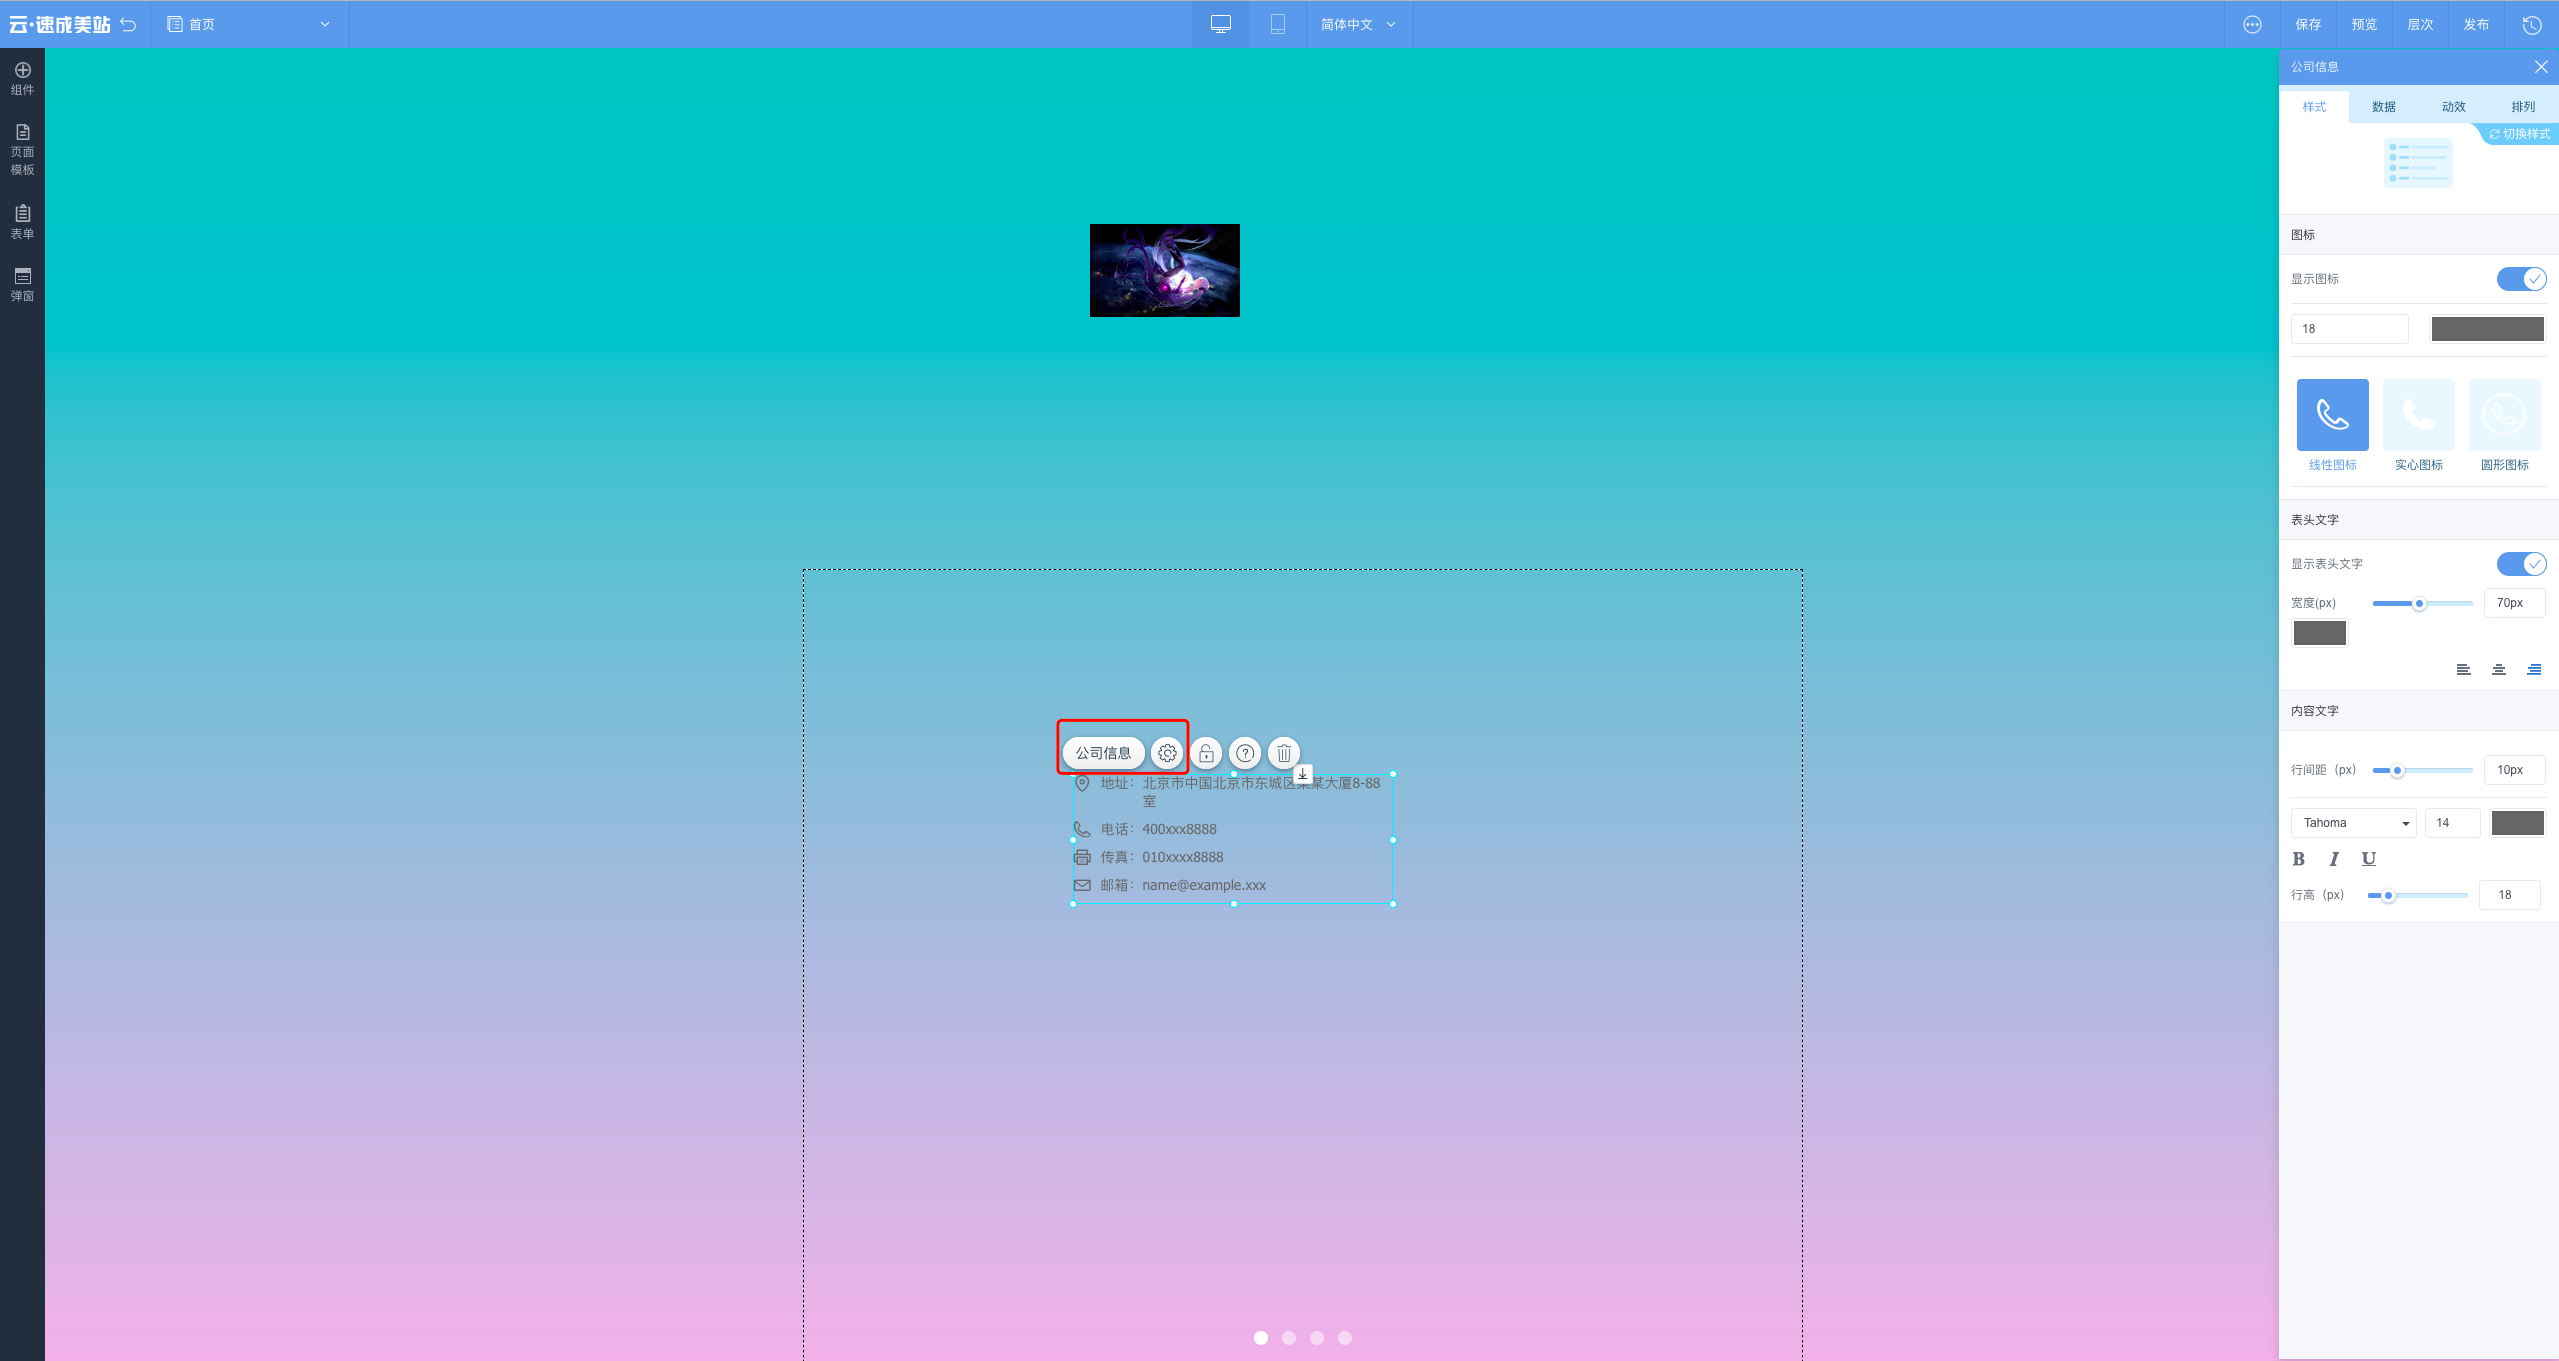The image size is (2559, 1361).
Task: Toggle bold for content text
Action: click(x=2298, y=859)
